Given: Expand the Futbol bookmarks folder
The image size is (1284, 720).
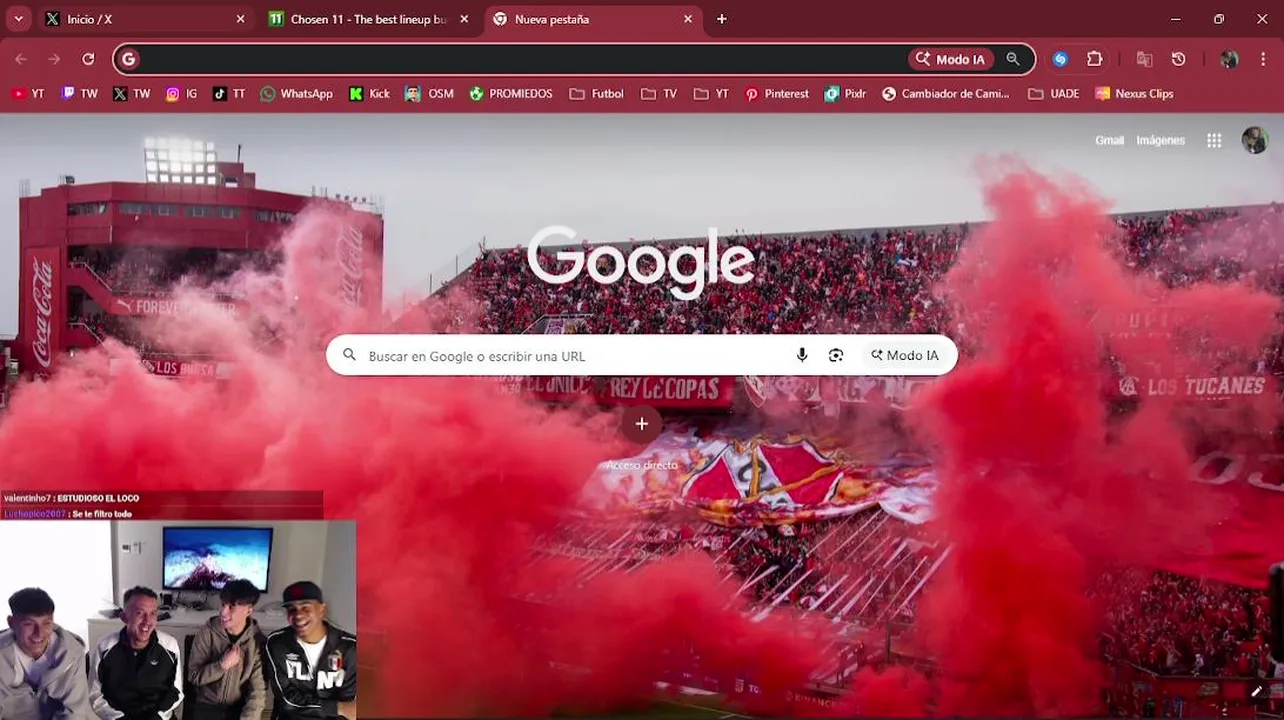Looking at the screenshot, I should coord(596,94).
